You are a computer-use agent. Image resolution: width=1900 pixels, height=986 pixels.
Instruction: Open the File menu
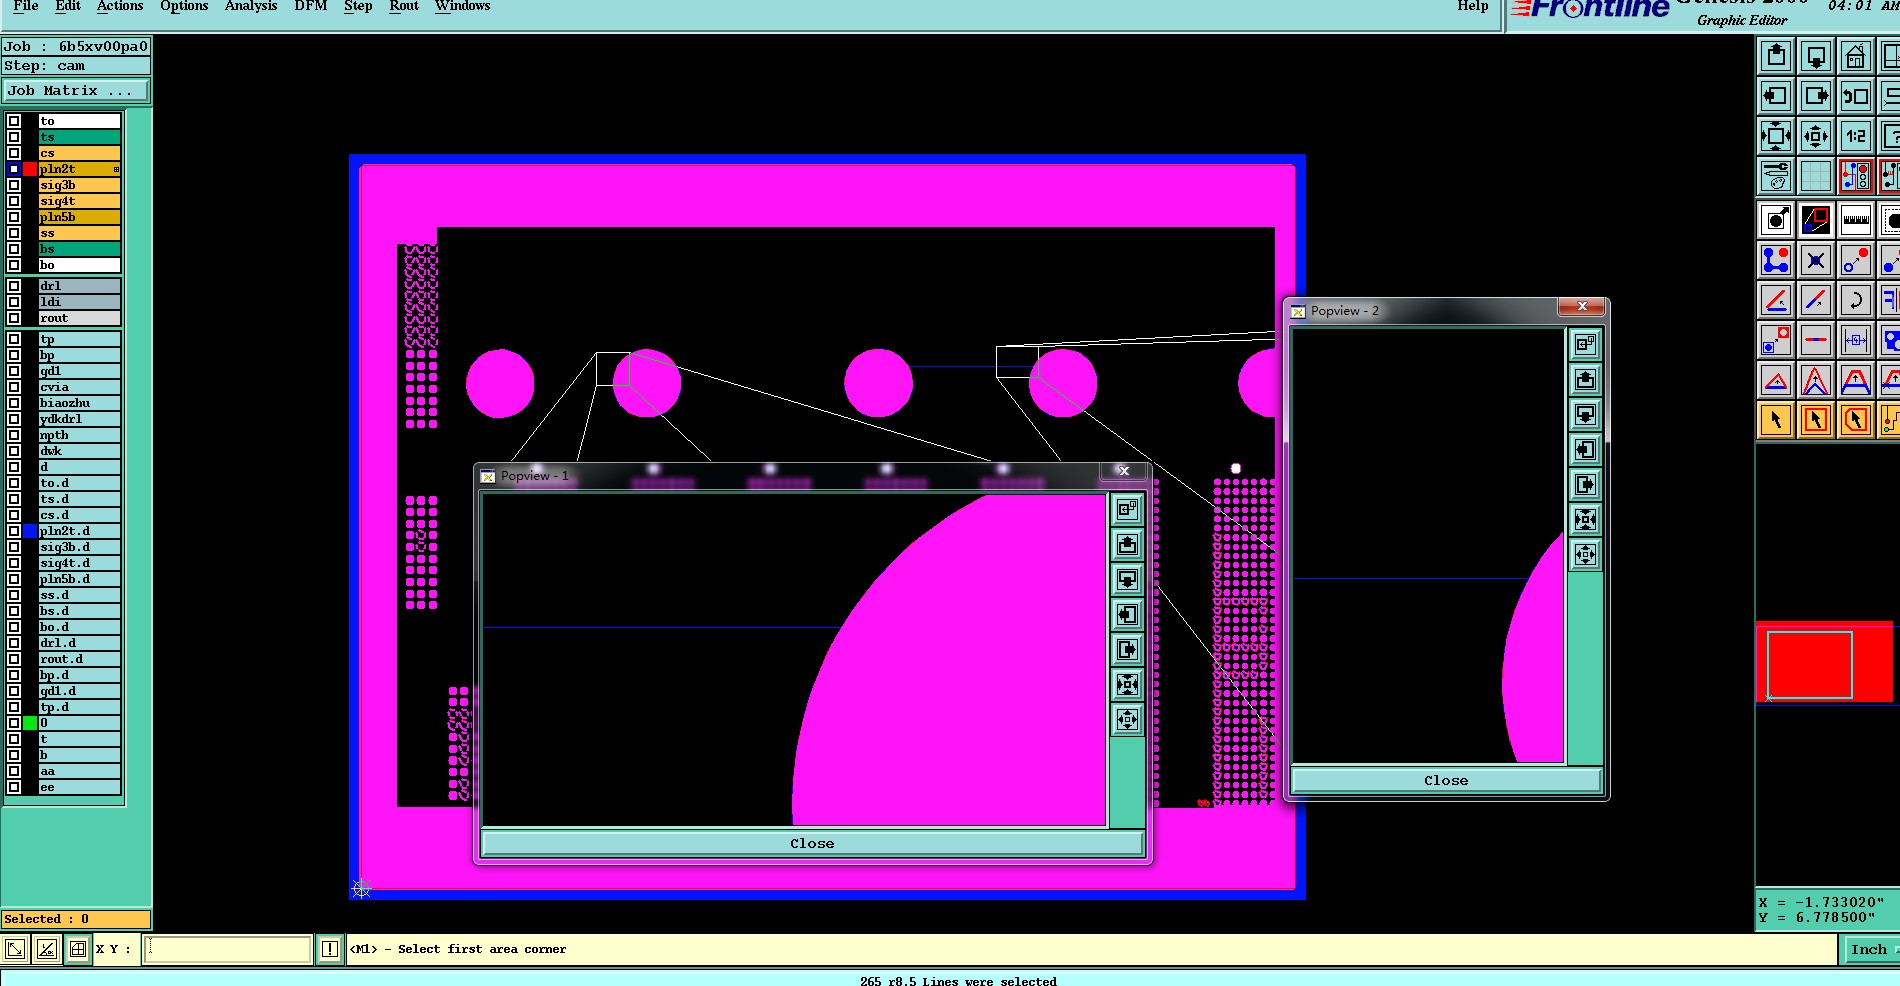tap(26, 6)
